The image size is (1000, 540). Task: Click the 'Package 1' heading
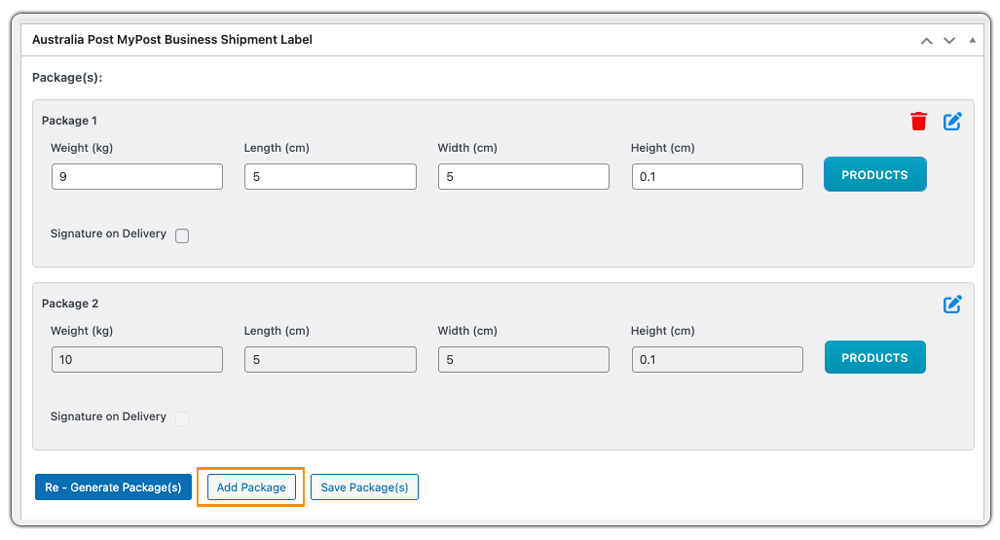70,120
